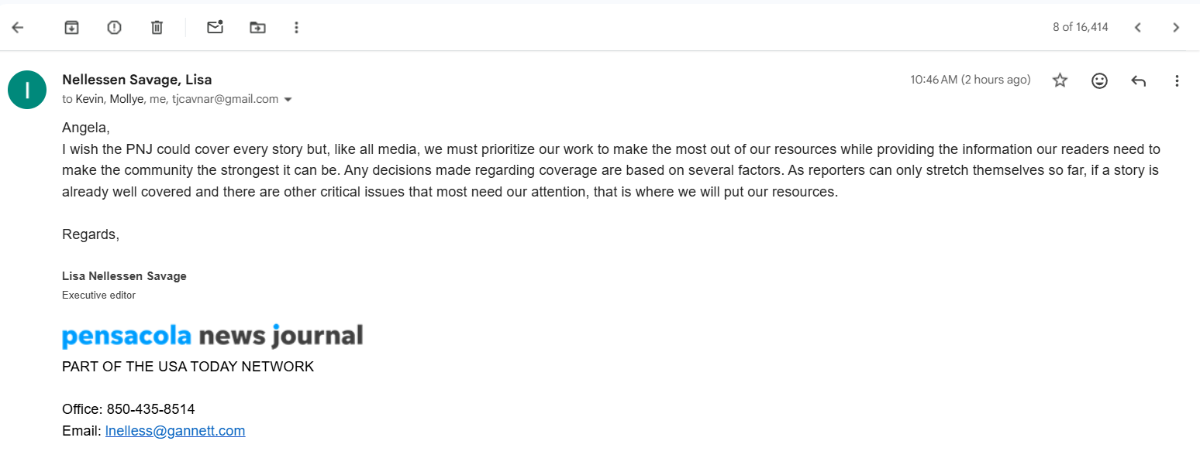Go to the older email arrow
1200x458 pixels.
(x=1176, y=27)
